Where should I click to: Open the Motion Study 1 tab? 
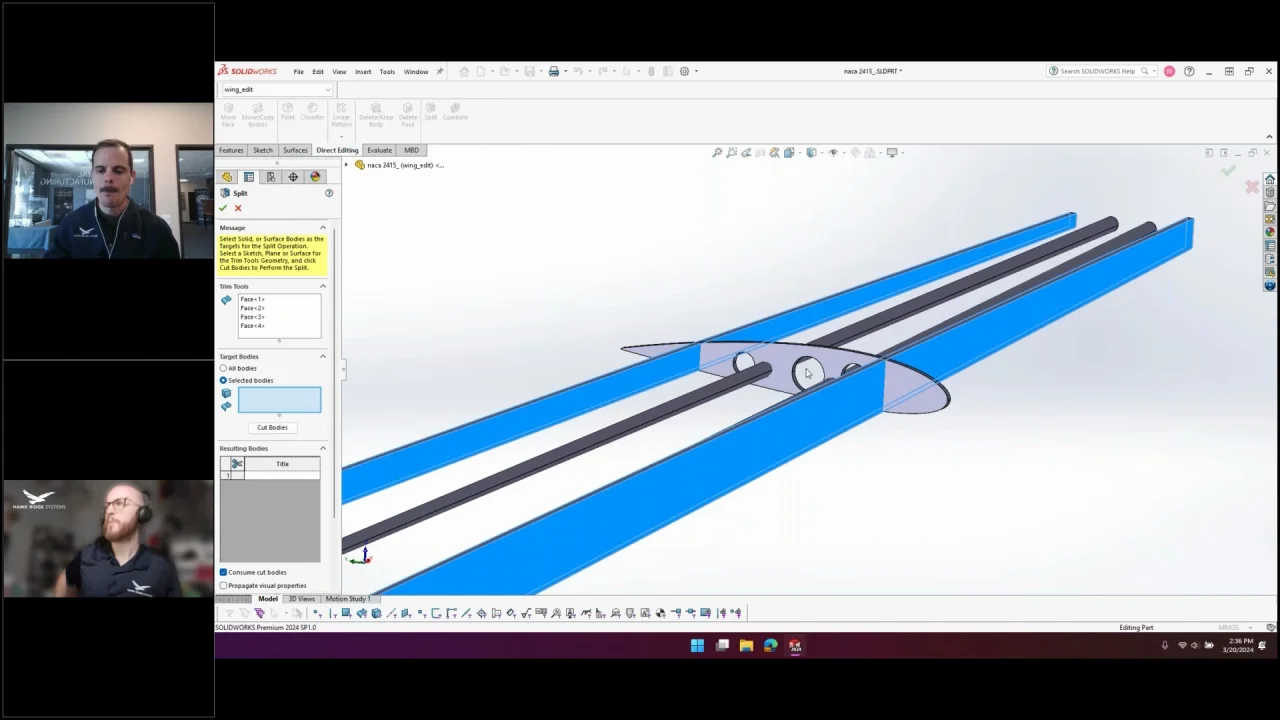point(349,599)
